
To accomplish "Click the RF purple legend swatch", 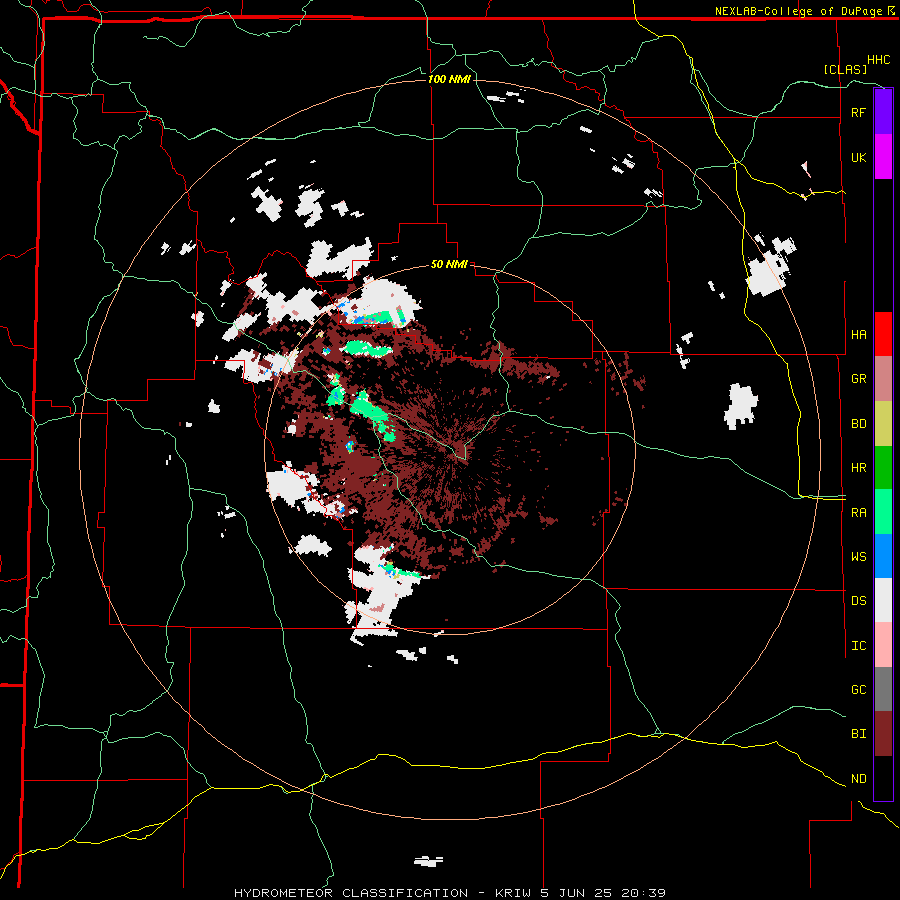I will (x=883, y=112).
